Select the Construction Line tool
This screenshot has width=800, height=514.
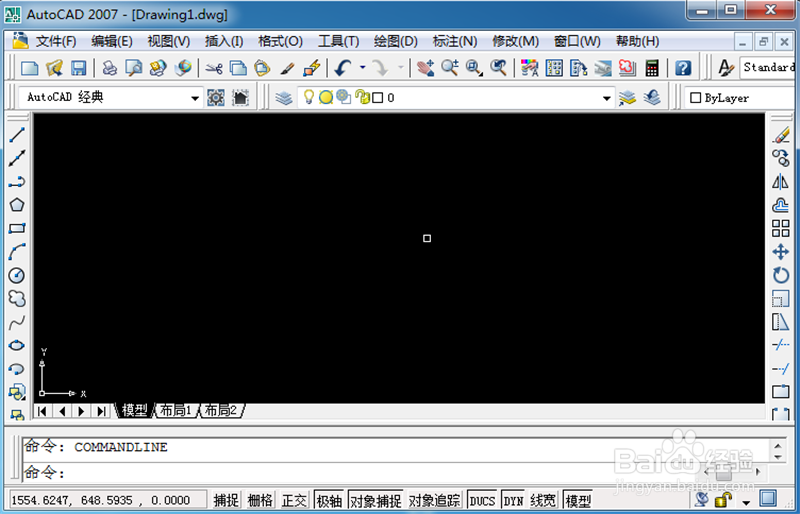pyautogui.click(x=17, y=158)
